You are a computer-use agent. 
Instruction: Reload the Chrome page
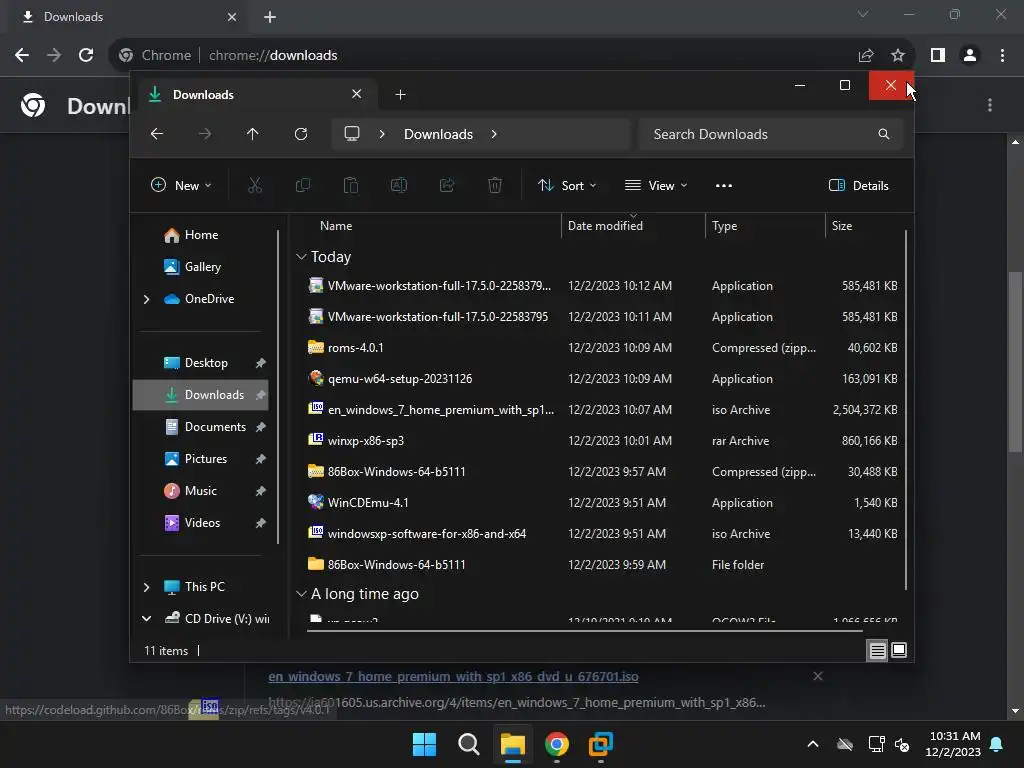(86, 55)
